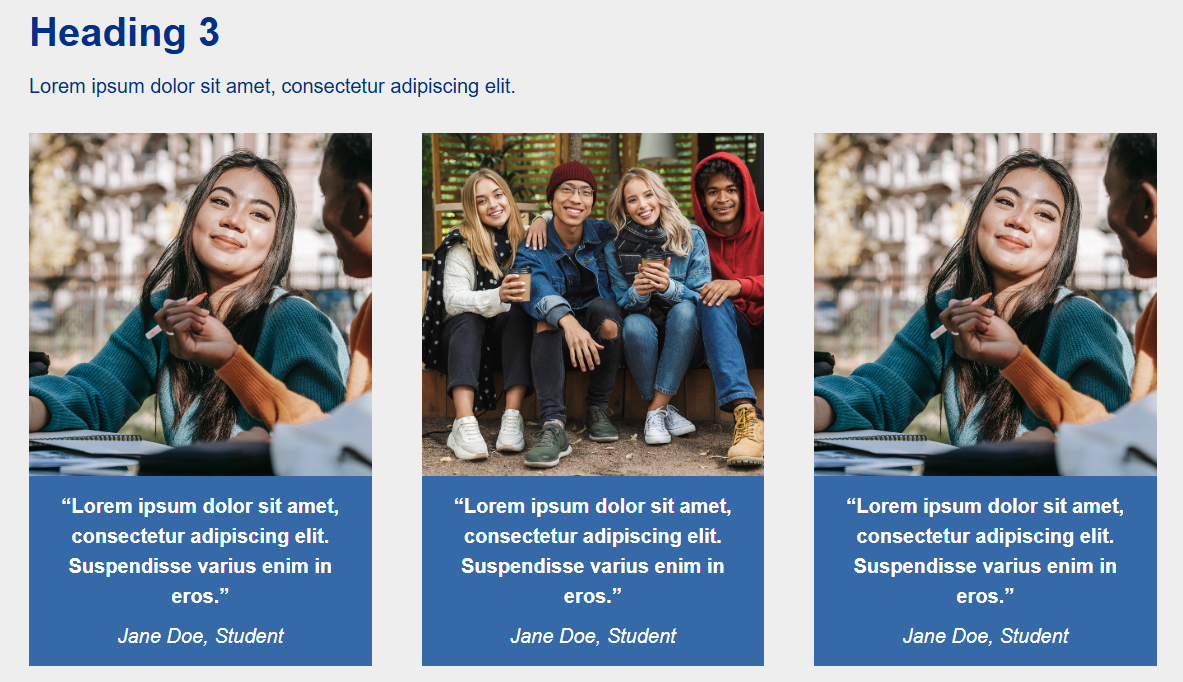The width and height of the screenshot is (1183, 682).
Task: Select Jane Doe, Student under the first card
Action: [x=200, y=636]
